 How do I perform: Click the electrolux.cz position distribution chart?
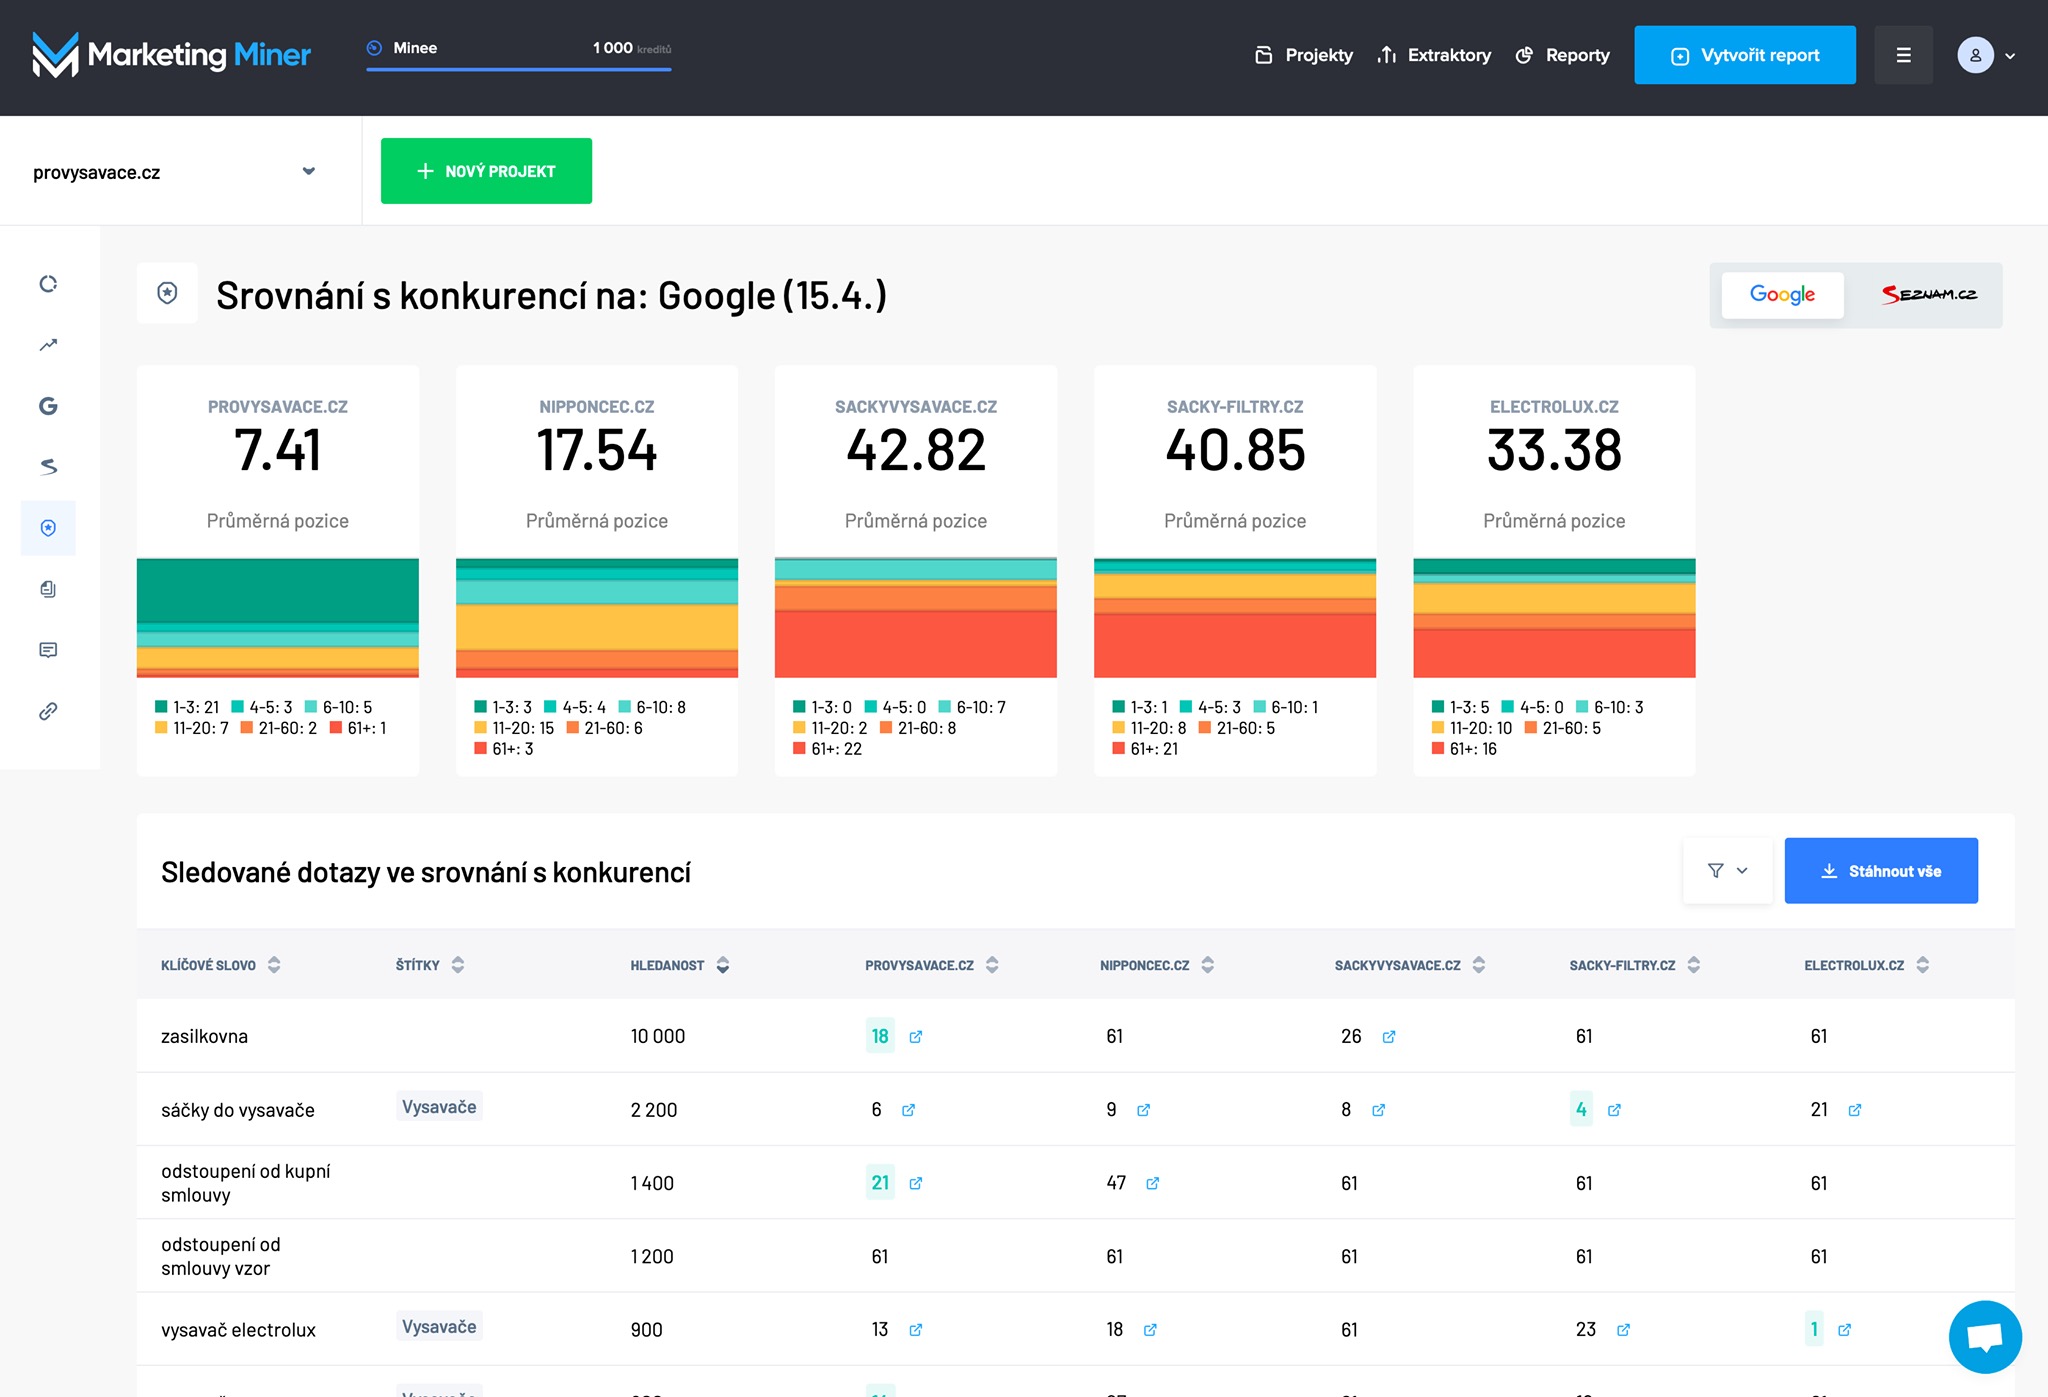click(1554, 618)
